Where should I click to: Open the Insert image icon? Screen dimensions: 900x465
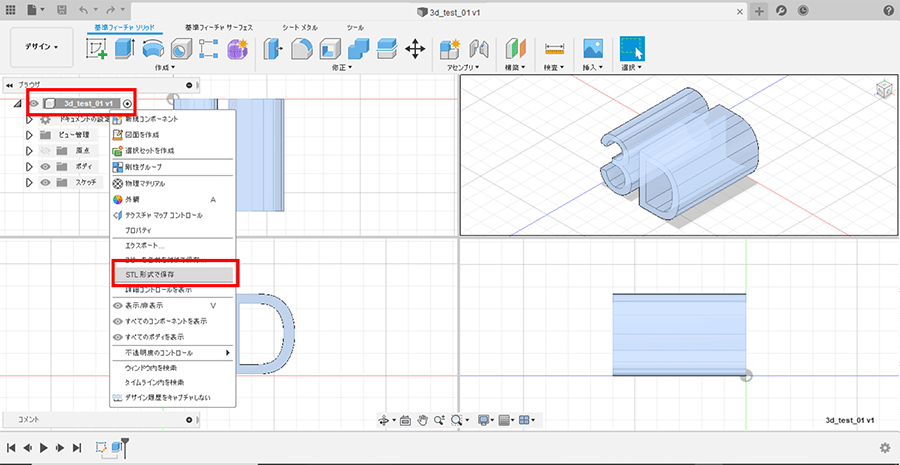pyautogui.click(x=593, y=48)
